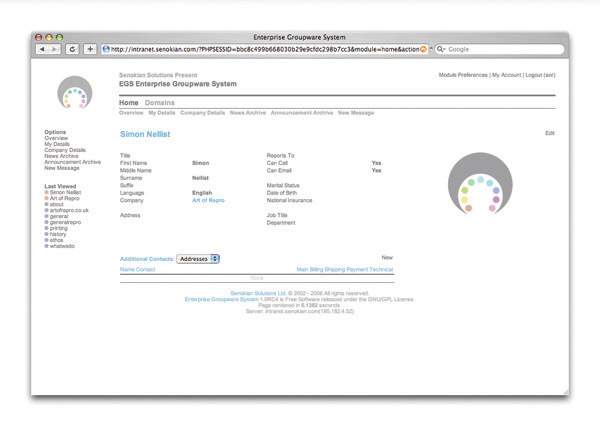Open the Senokian Solutions Ltd. footer link

(258, 293)
